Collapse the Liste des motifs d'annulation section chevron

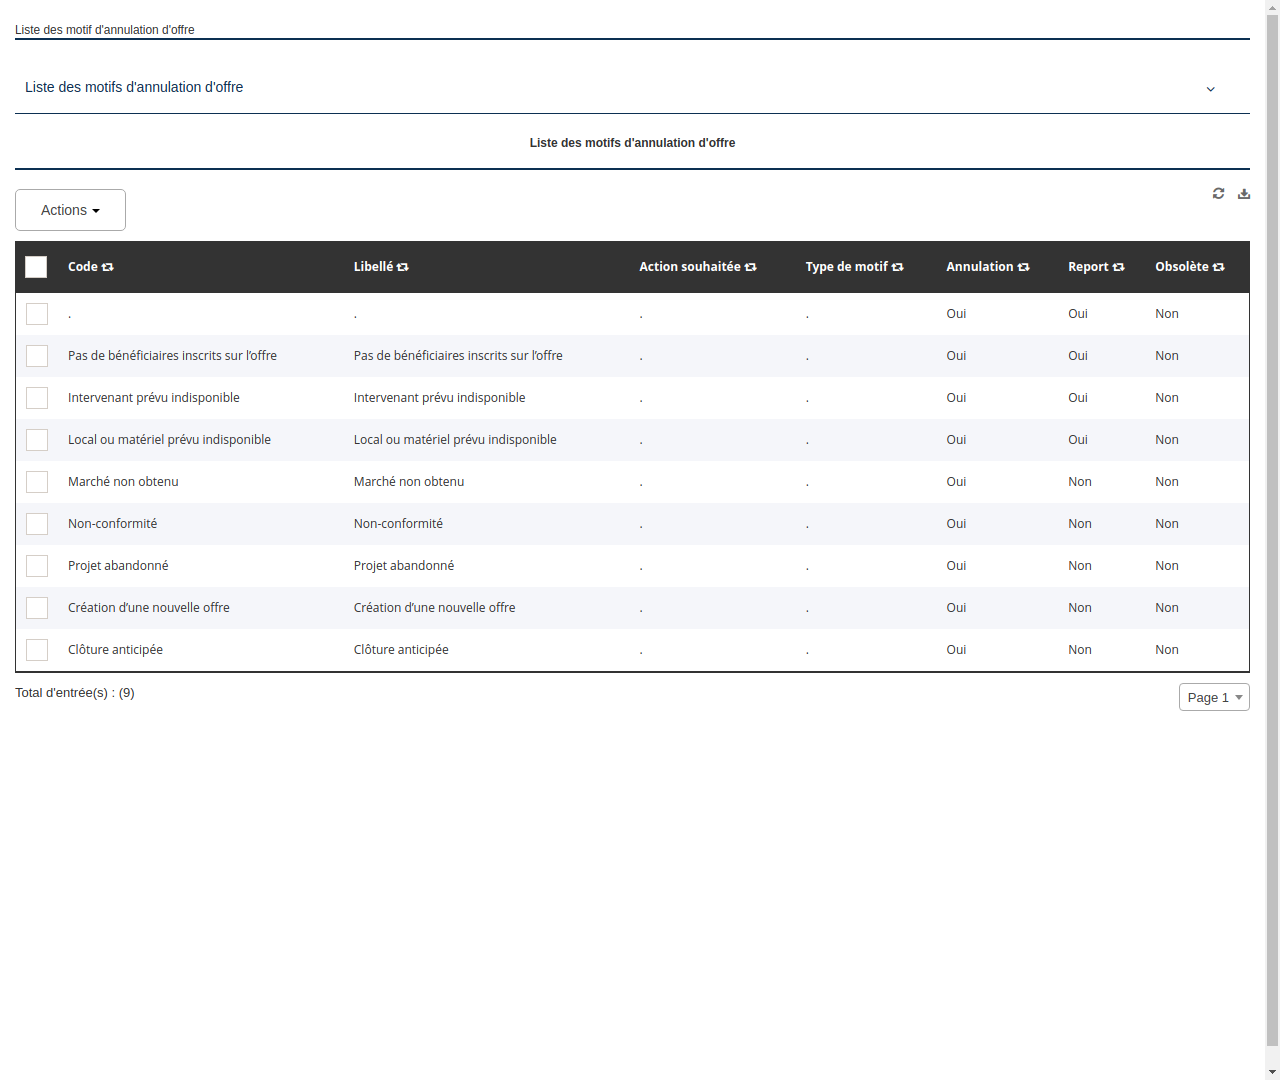(x=1210, y=89)
